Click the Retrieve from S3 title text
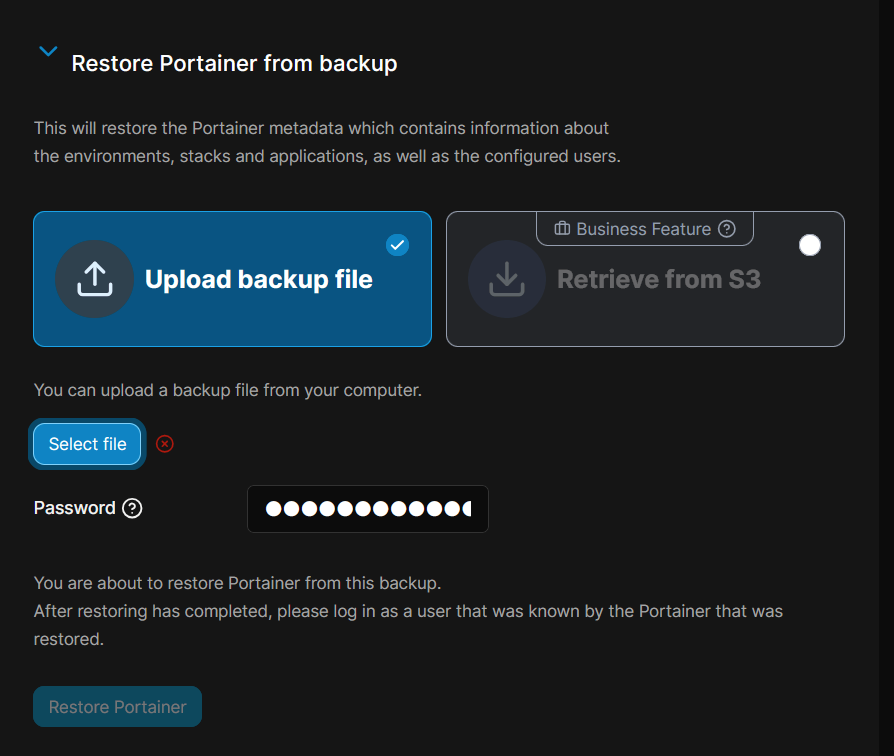The image size is (894, 756). click(x=658, y=279)
